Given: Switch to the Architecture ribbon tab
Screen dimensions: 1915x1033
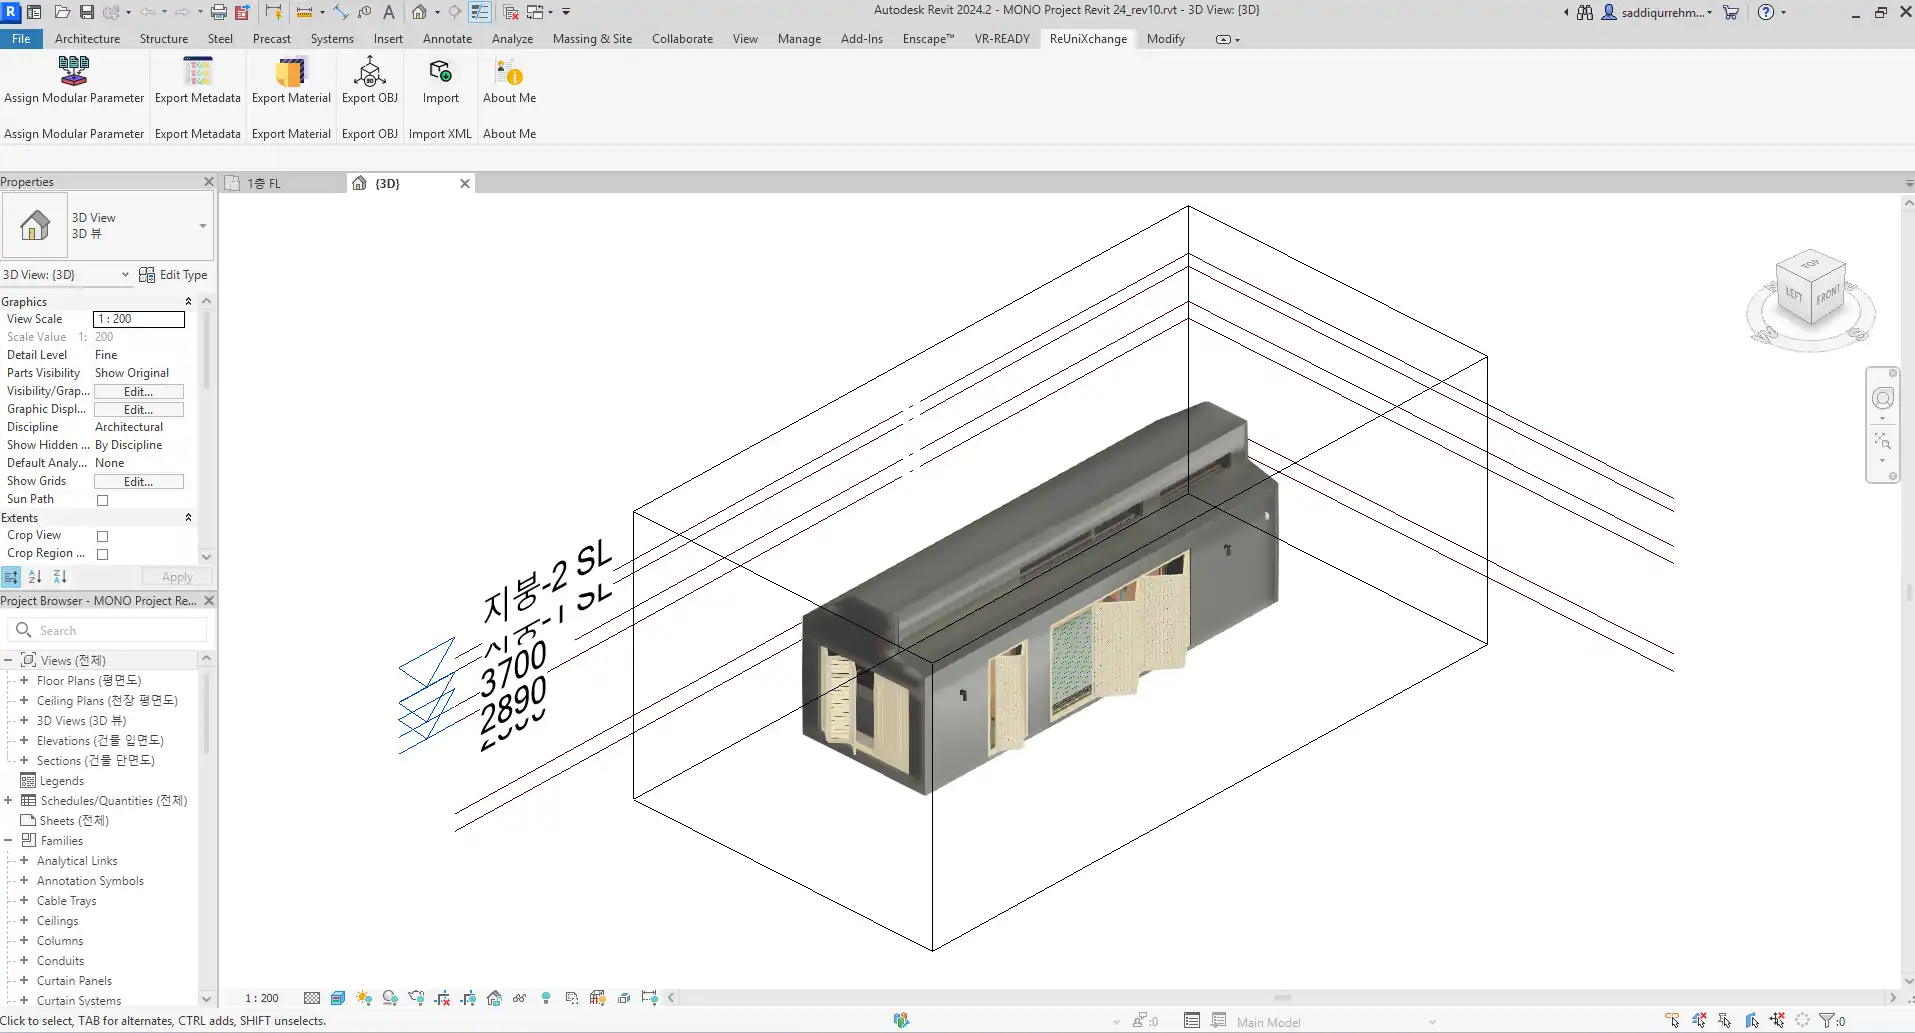Looking at the screenshot, I should tap(87, 39).
